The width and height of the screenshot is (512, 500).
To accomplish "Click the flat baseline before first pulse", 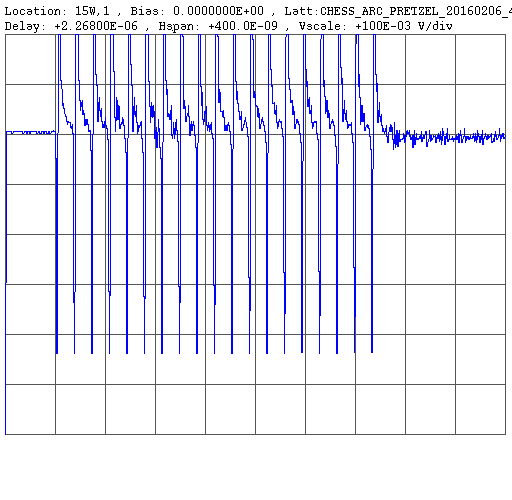I will coord(30,132).
